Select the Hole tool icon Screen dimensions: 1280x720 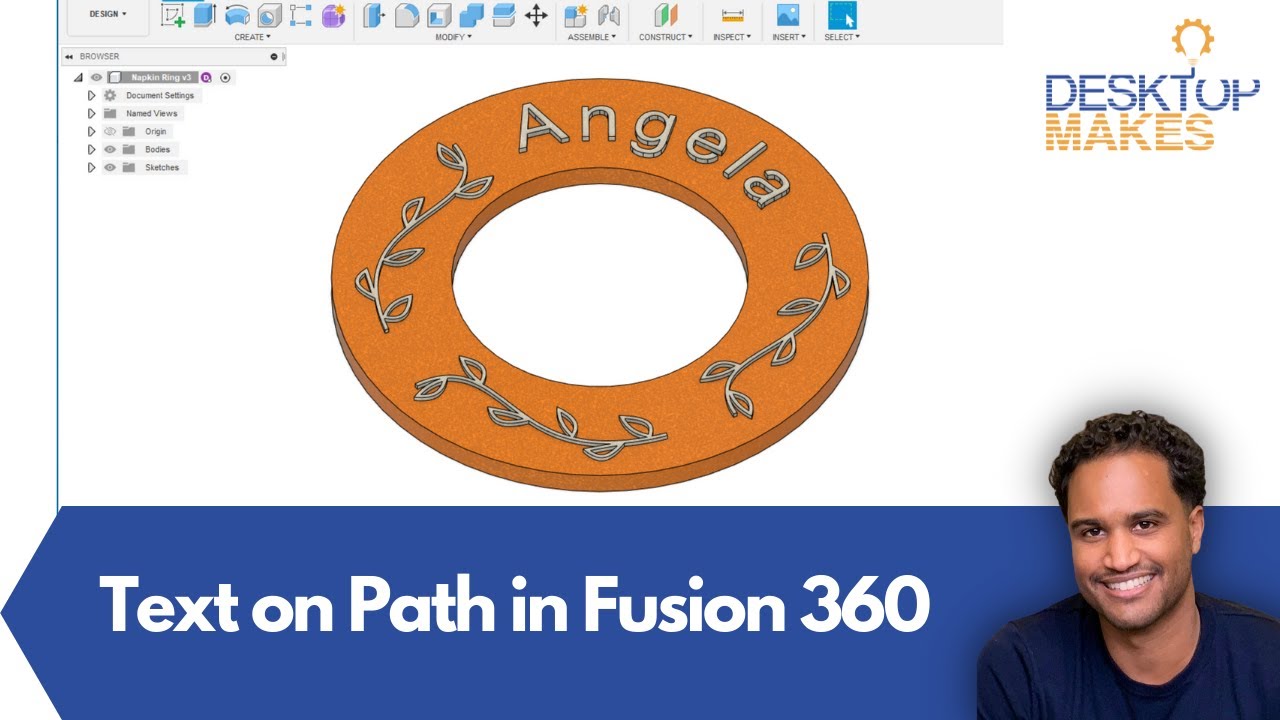click(269, 15)
